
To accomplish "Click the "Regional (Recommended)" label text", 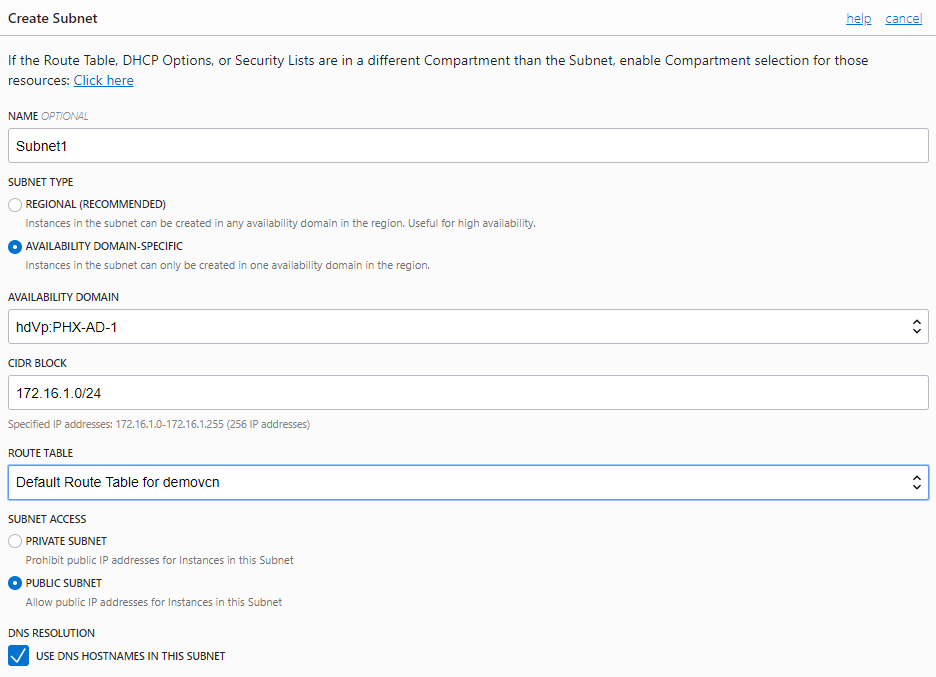I will 96,204.
